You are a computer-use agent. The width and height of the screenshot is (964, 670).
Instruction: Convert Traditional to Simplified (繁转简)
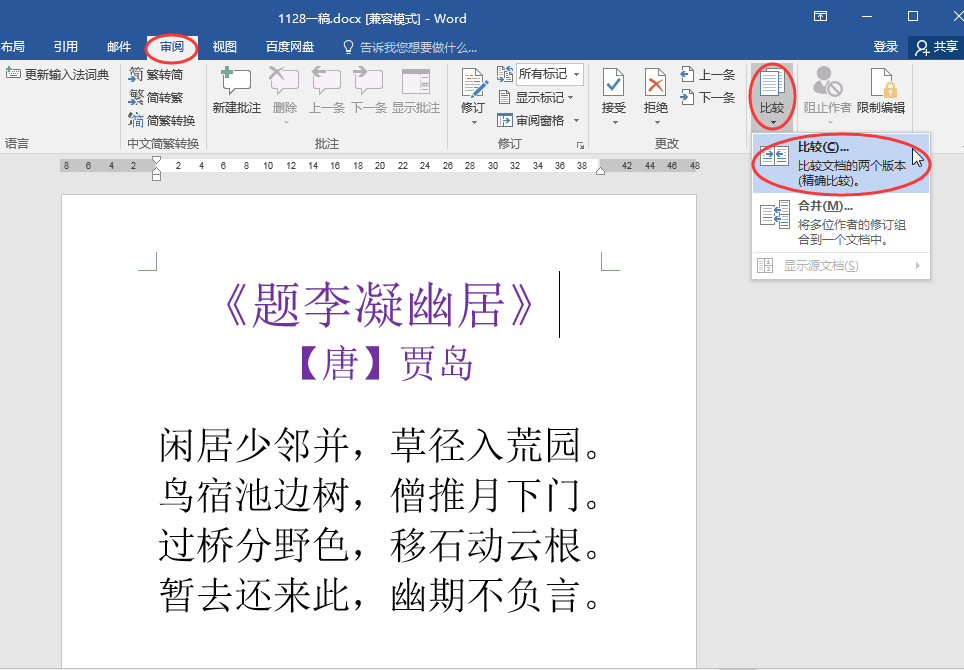click(156, 74)
